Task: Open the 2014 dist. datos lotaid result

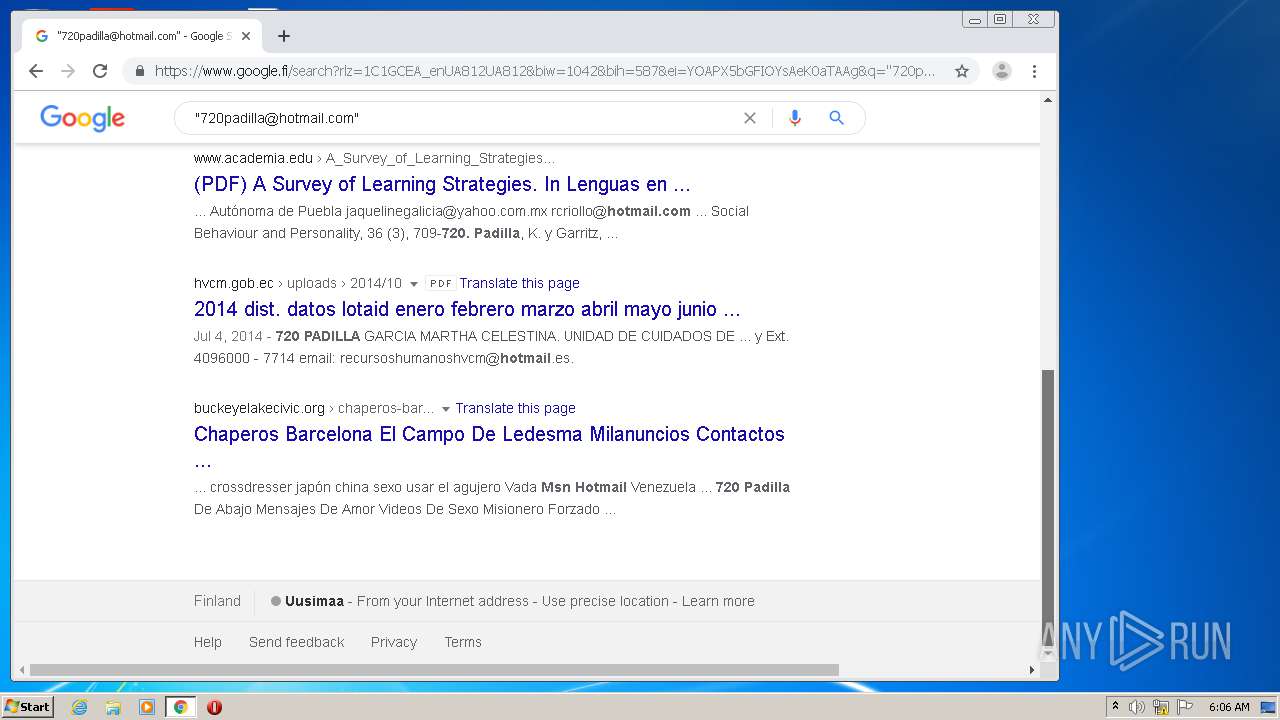Action: click(x=467, y=309)
